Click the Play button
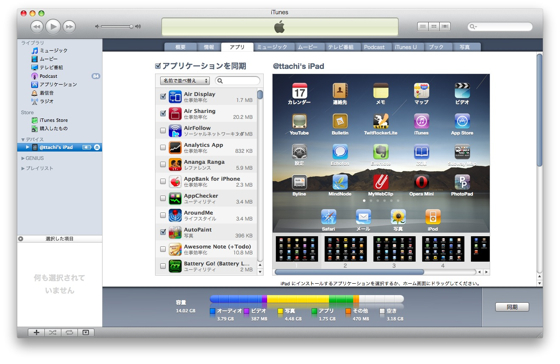Viewport: 560px width, 364px height. coord(53,26)
